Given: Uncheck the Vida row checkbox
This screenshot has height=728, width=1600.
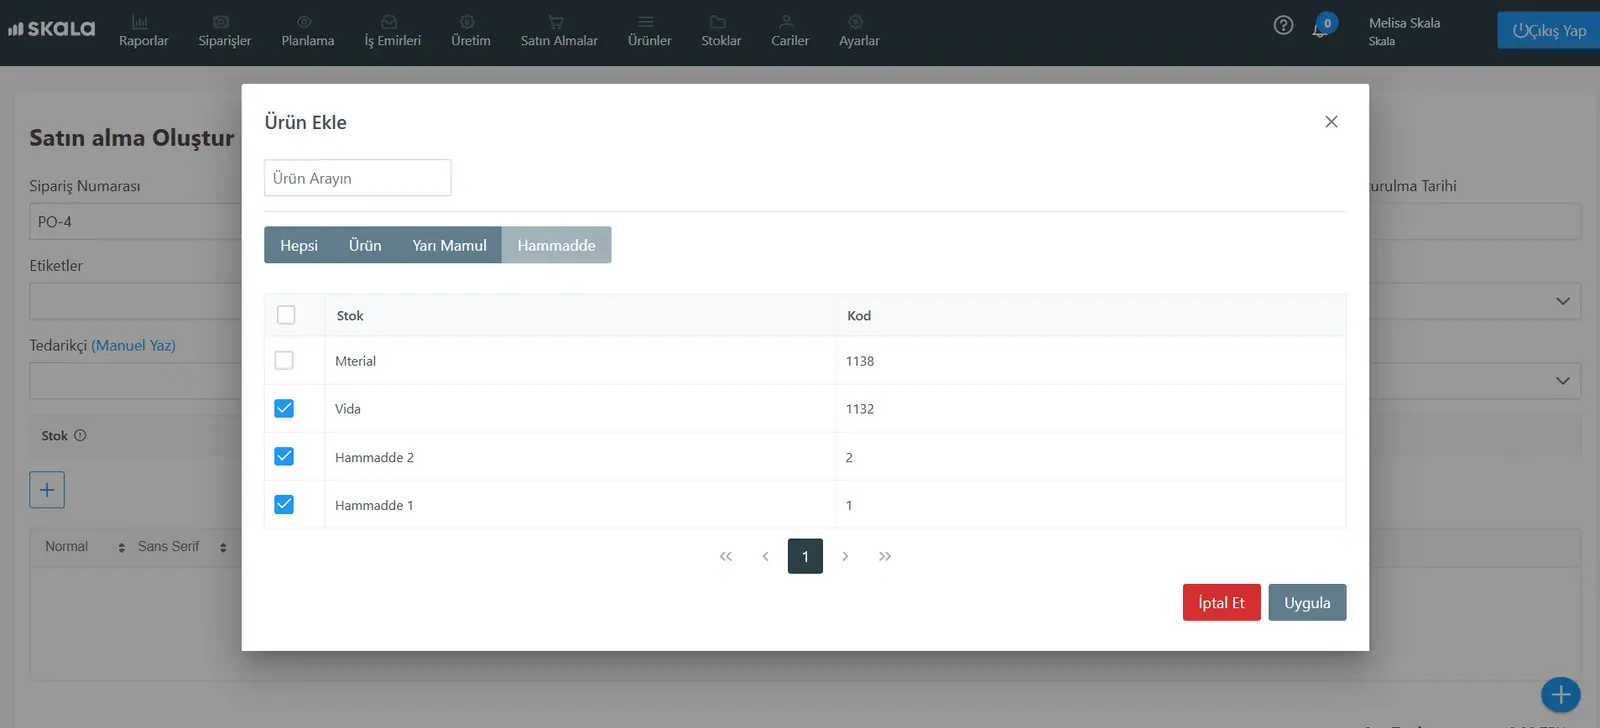Looking at the screenshot, I should (x=284, y=408).
